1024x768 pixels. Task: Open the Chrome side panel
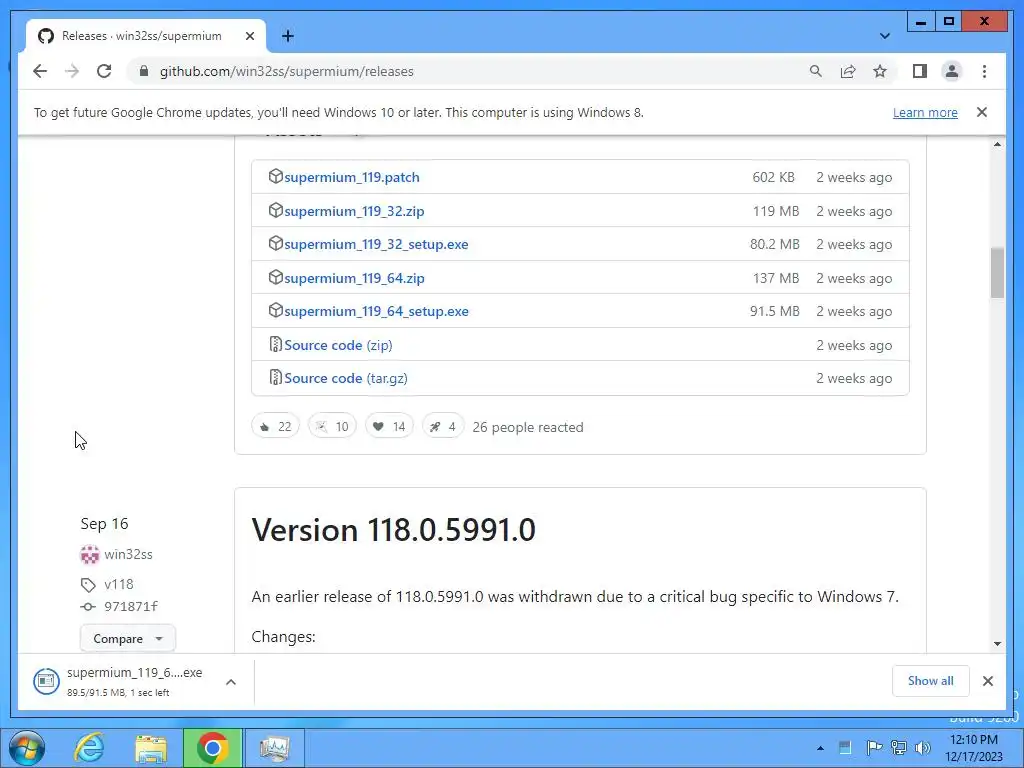[x=920, y=71]
